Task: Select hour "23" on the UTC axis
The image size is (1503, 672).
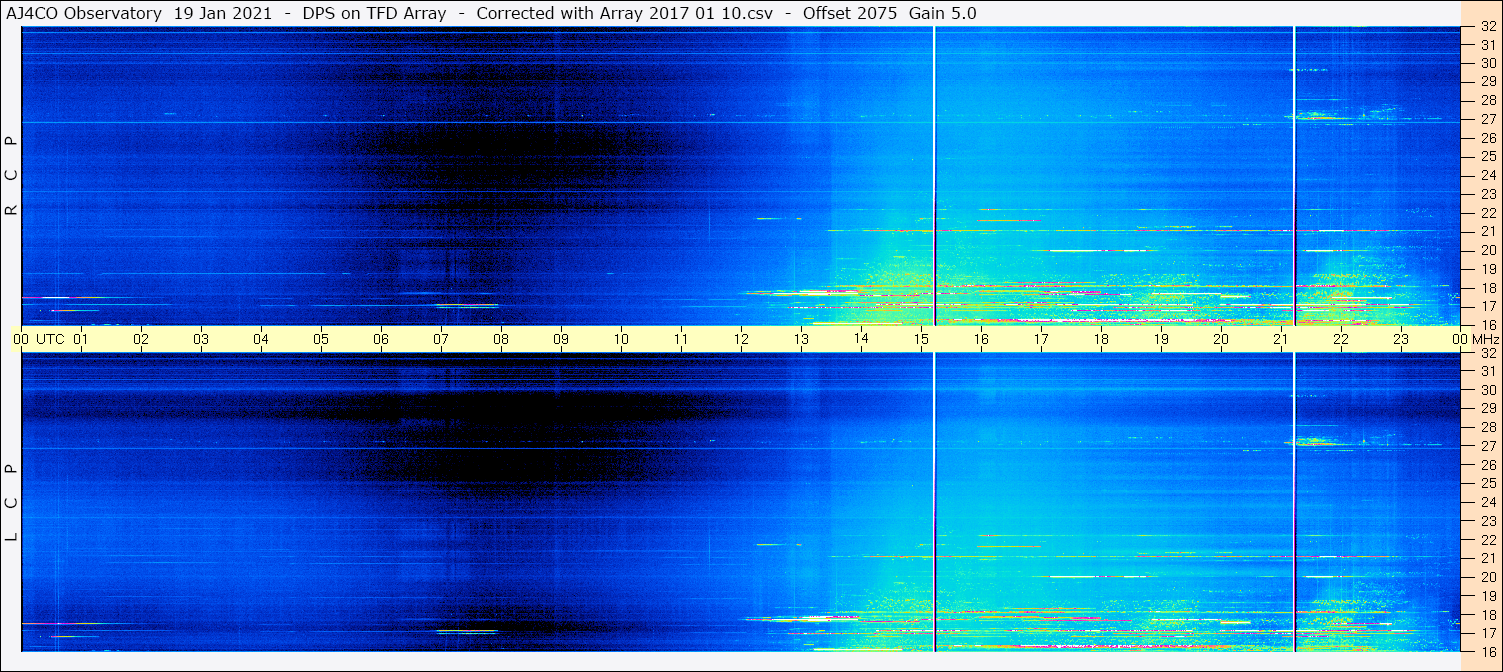Action: pos(1401,339)
